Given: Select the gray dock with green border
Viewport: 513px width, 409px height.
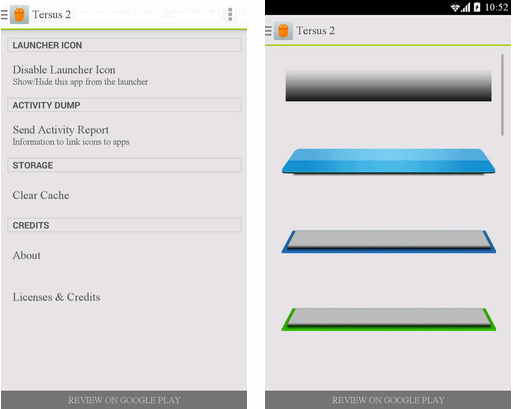Looking at the screenshot, I should click(388, 319).
